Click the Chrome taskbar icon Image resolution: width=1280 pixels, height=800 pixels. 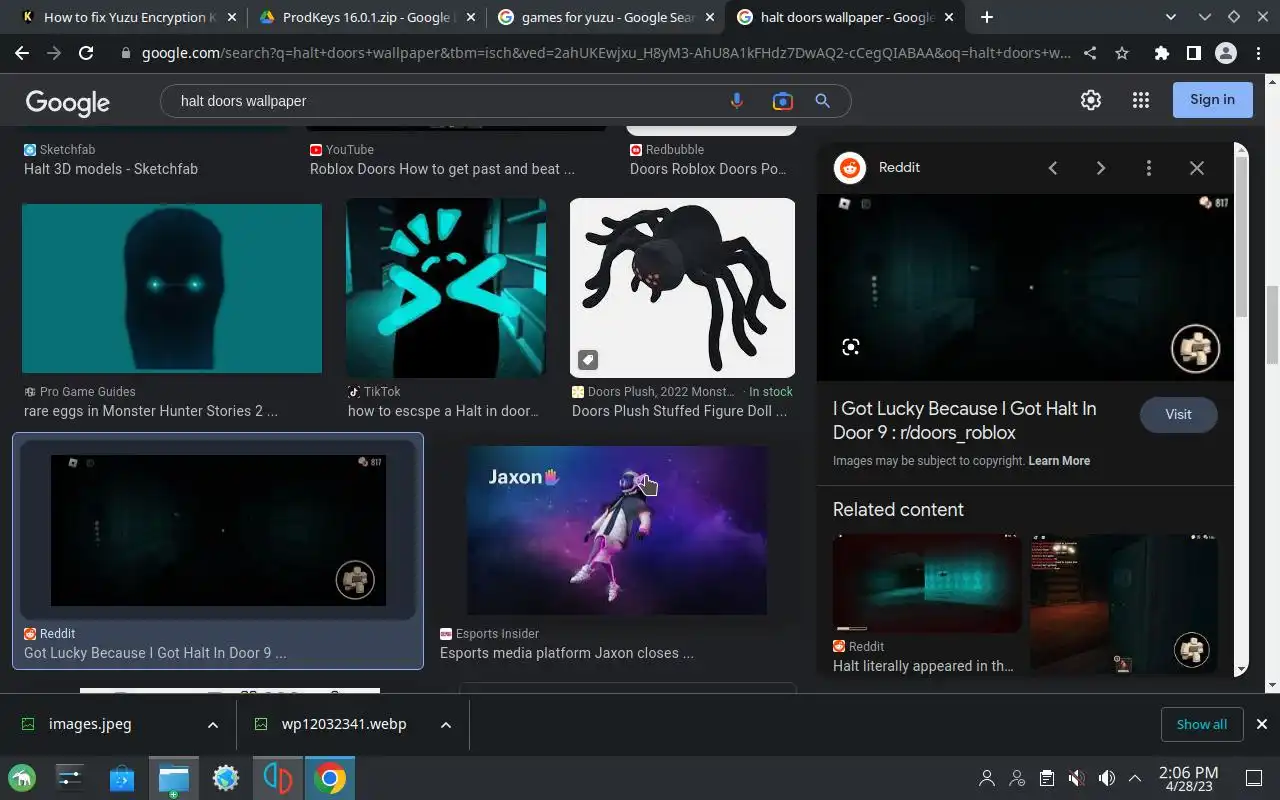pos(330,778)
